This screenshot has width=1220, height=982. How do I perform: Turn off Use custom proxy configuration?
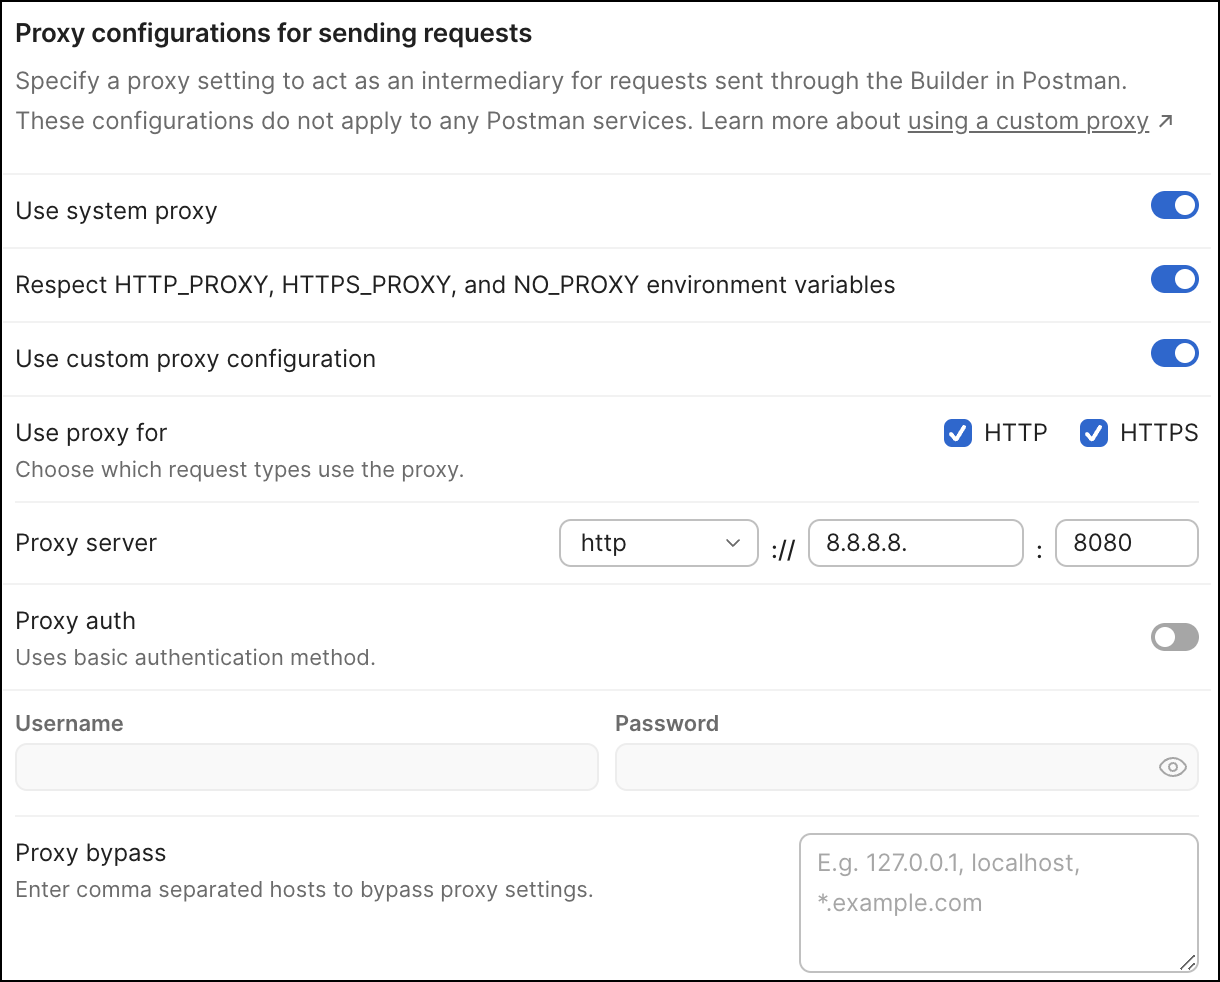pos(1174,354)
